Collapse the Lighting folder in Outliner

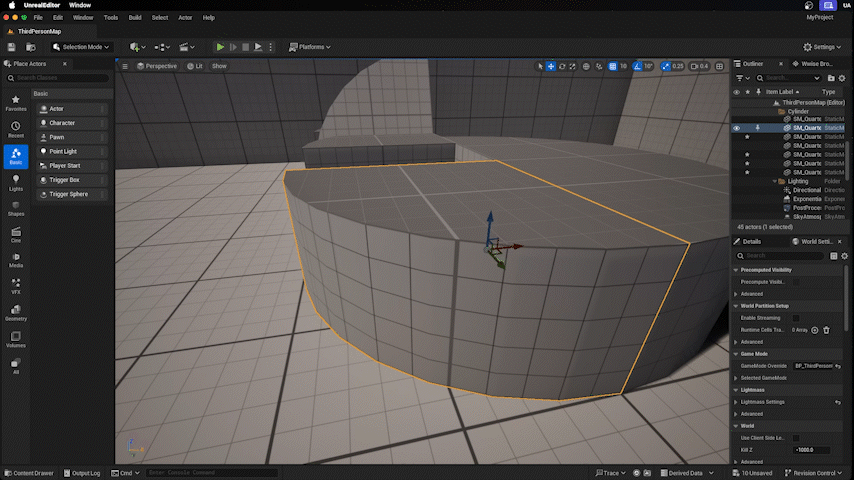[x=776, y=181]
